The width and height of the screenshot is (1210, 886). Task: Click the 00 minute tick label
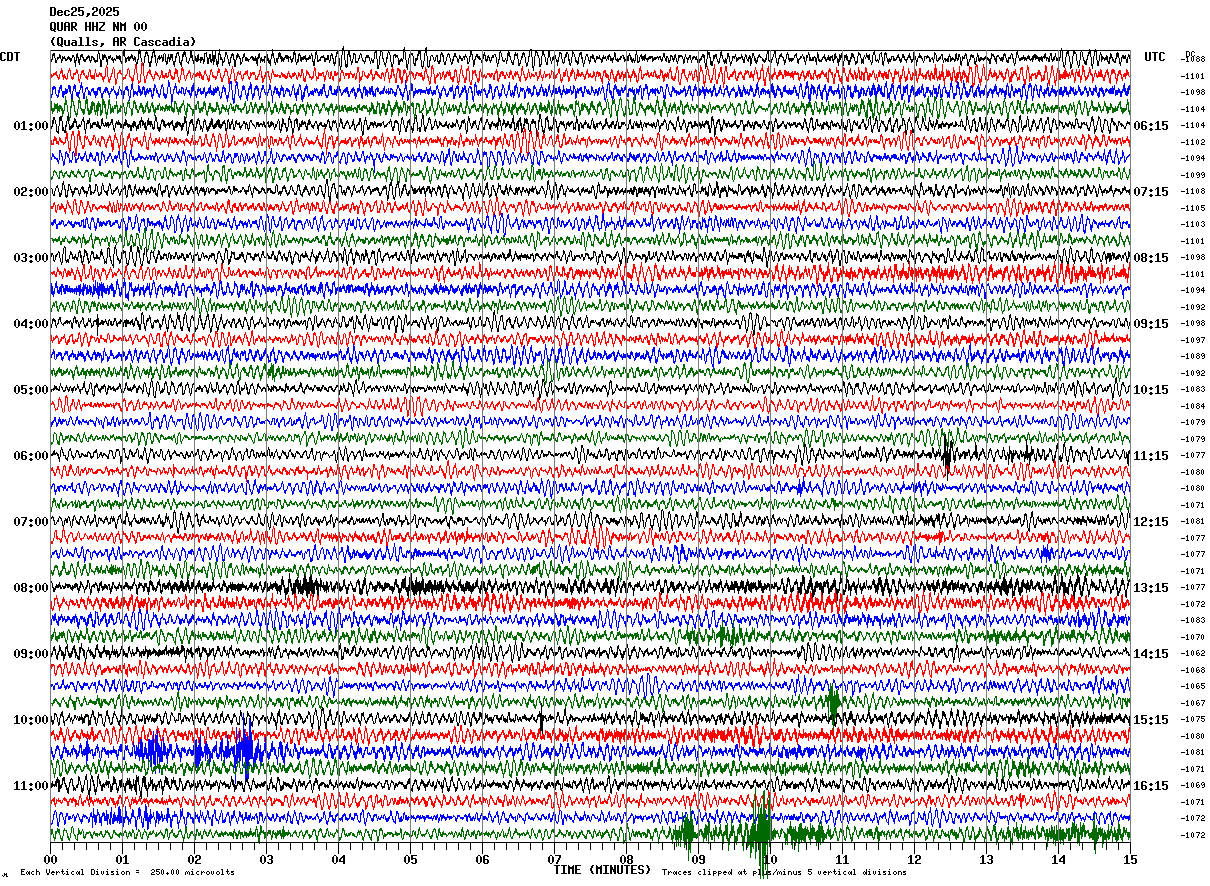click(x=50, y=859)
